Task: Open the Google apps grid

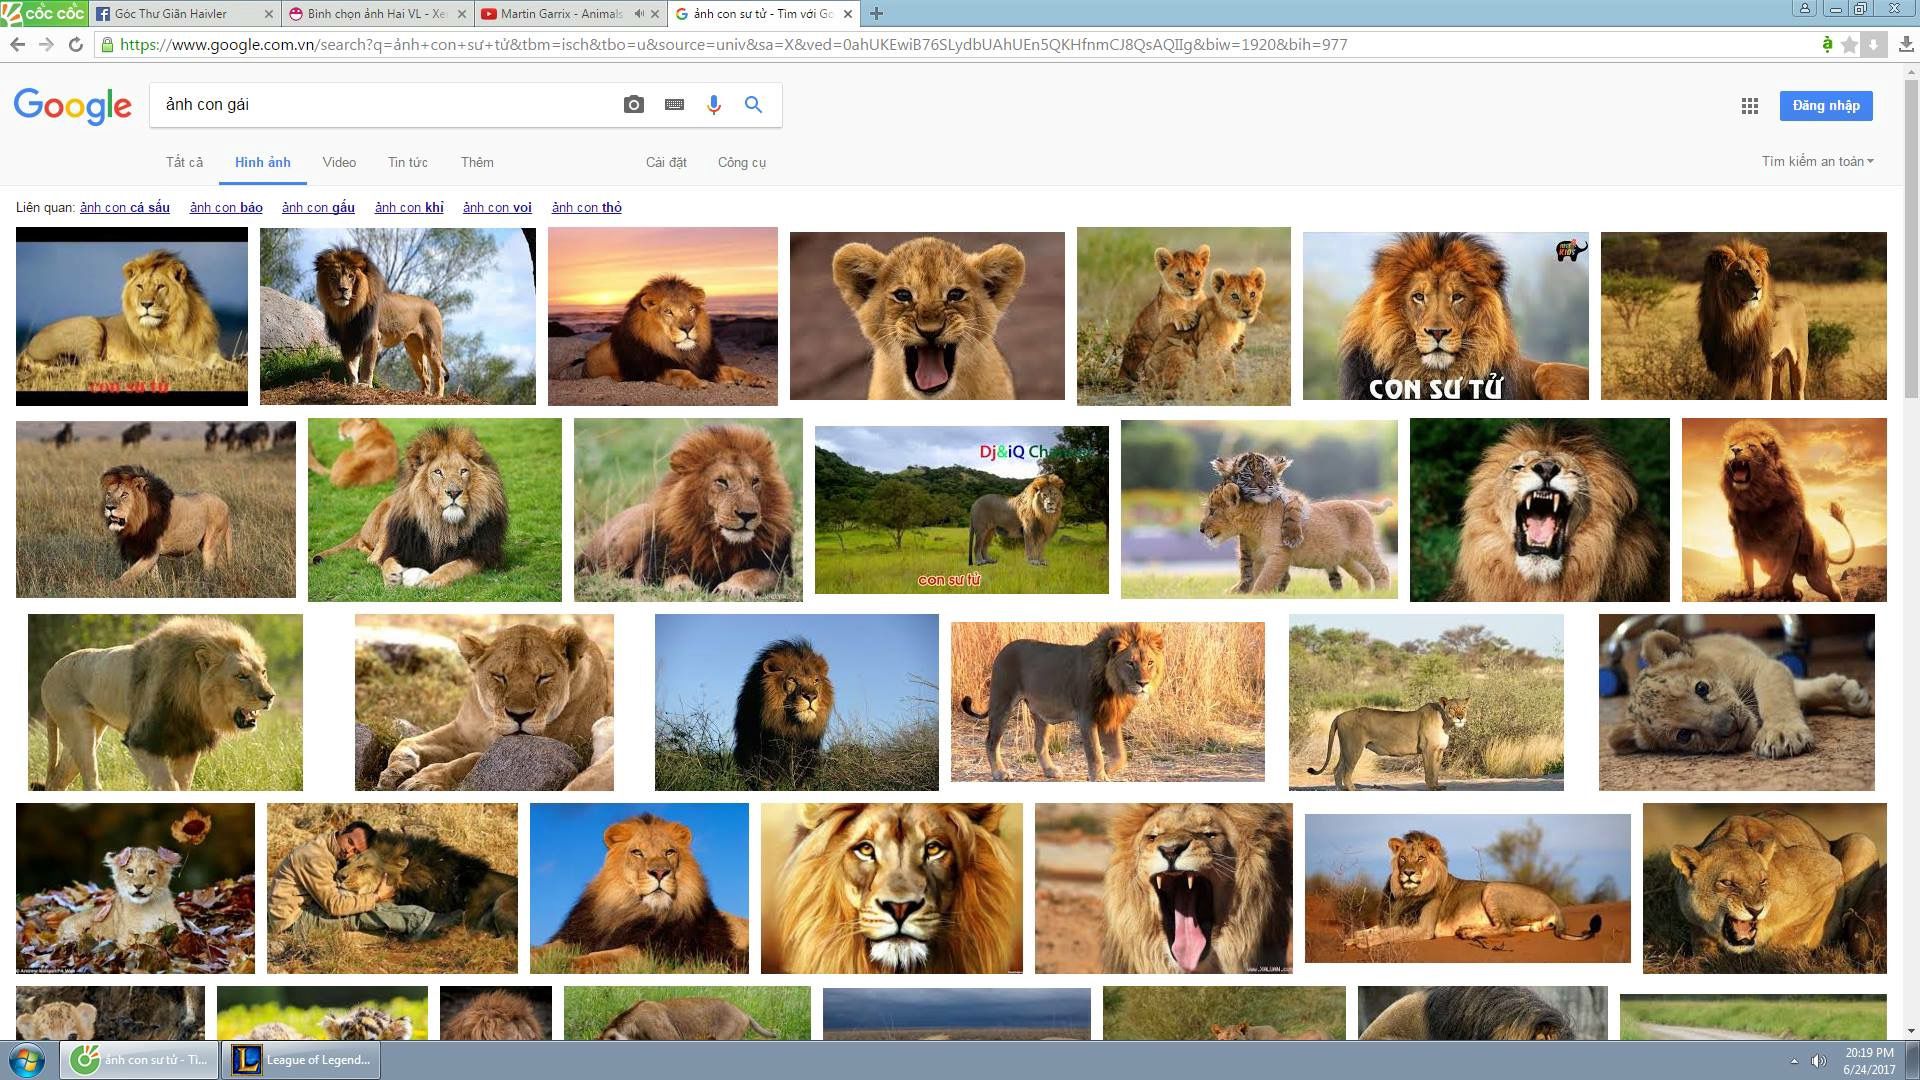Action: pyautogui.click(x=1749, y=106)
